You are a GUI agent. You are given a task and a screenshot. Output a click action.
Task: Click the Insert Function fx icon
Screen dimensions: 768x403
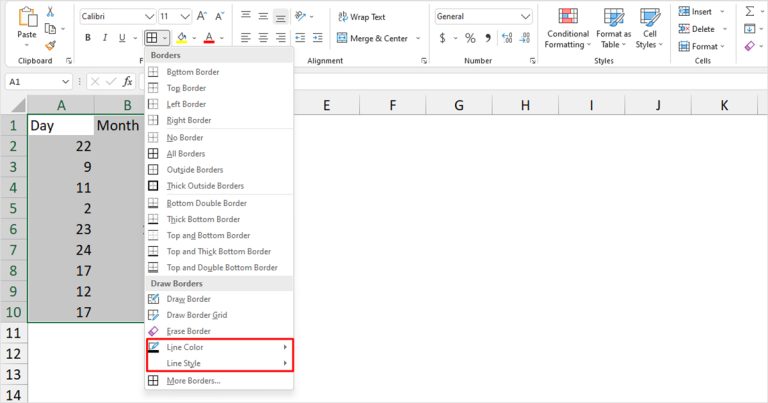(127, 81)
